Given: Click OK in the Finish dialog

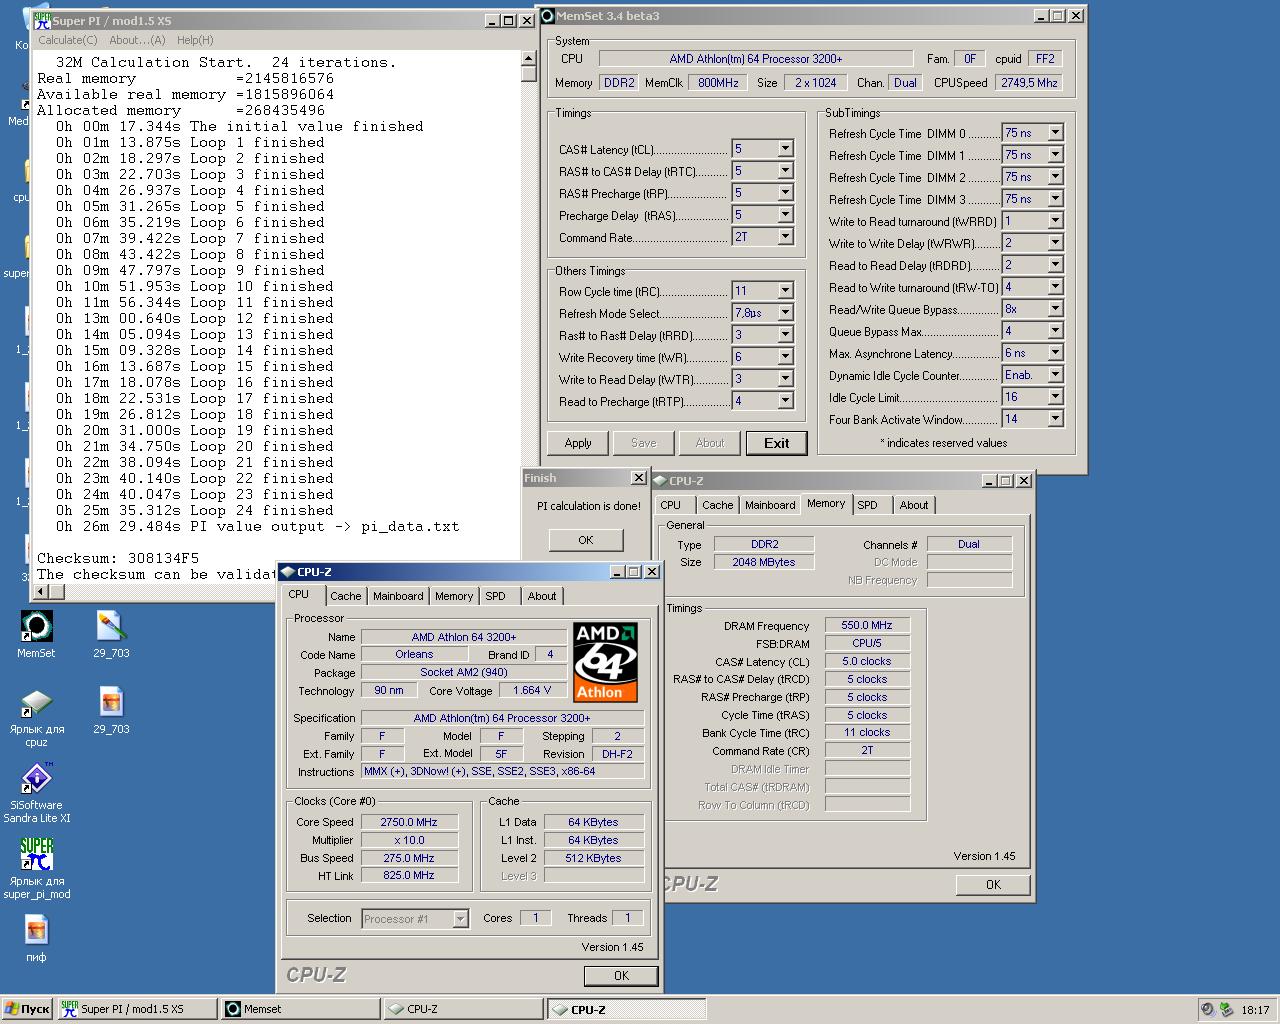Looking at the screenshot, I should 586,540.
